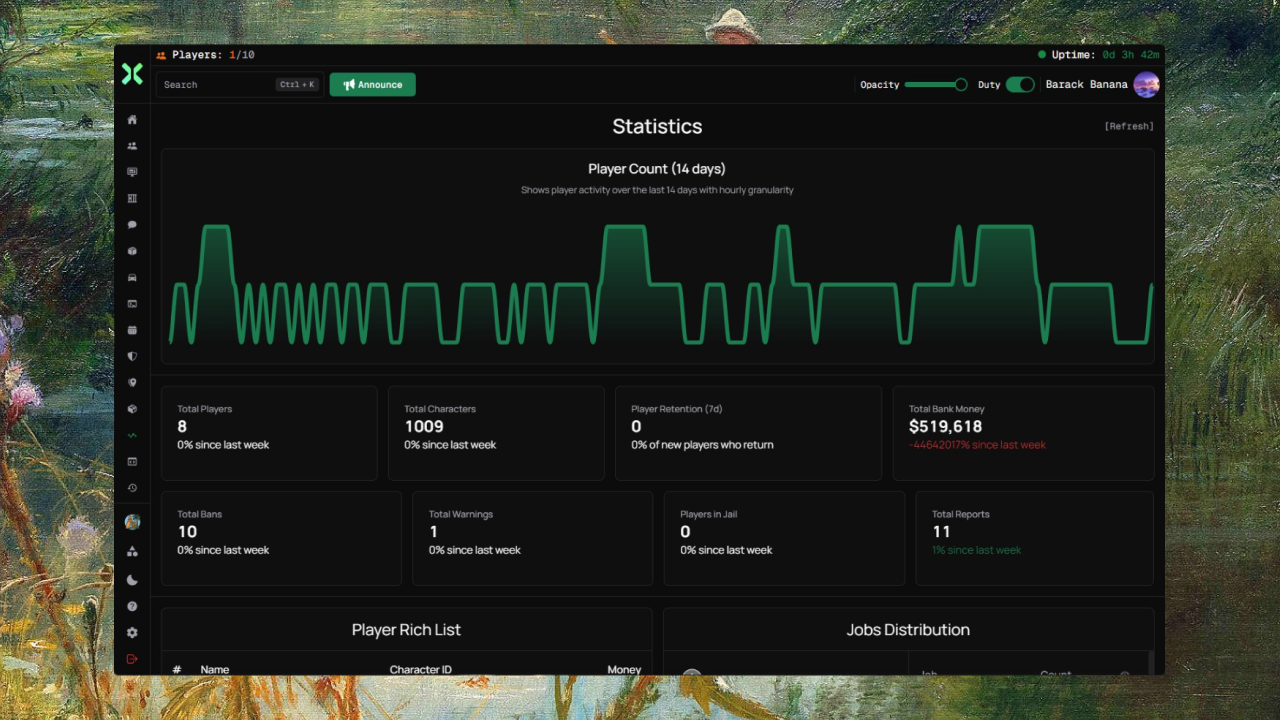Click the monitor screen sidebar icon
Screen dimensions: 1280x720
click(x=132, y=172)
